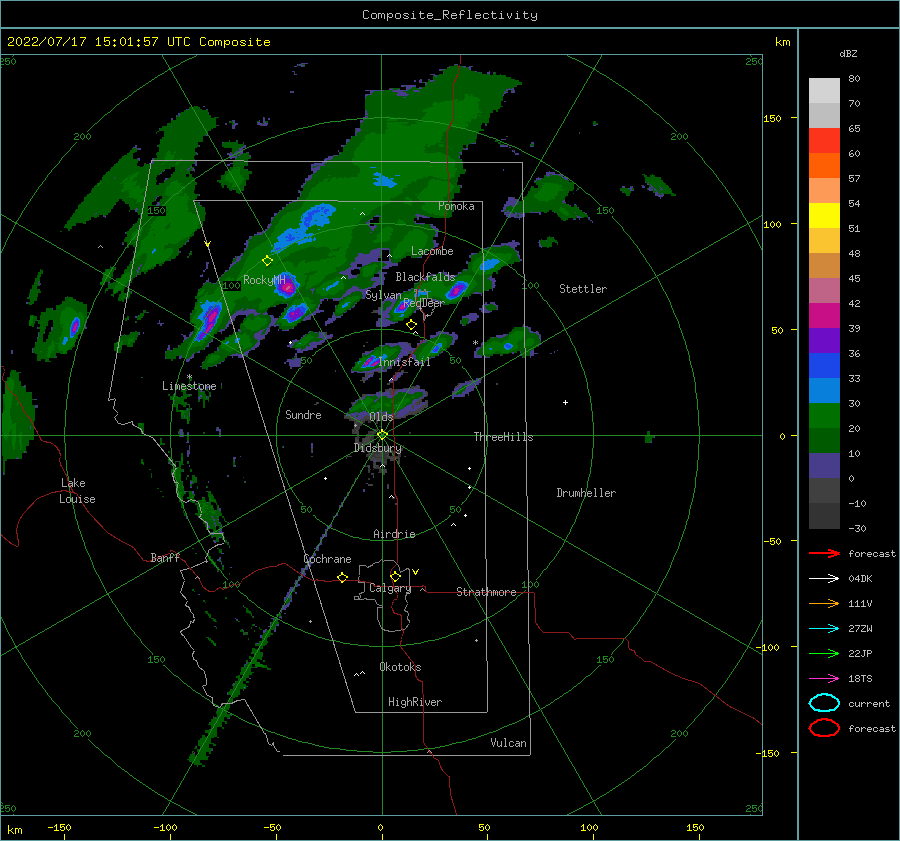Click the Calgary label
The width and height of the screenshot is (900, 841).
click(390, 588)
